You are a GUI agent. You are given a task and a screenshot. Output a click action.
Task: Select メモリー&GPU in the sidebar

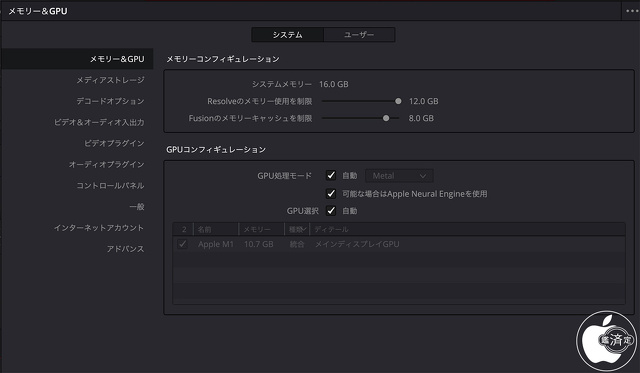tap(77, 59)
